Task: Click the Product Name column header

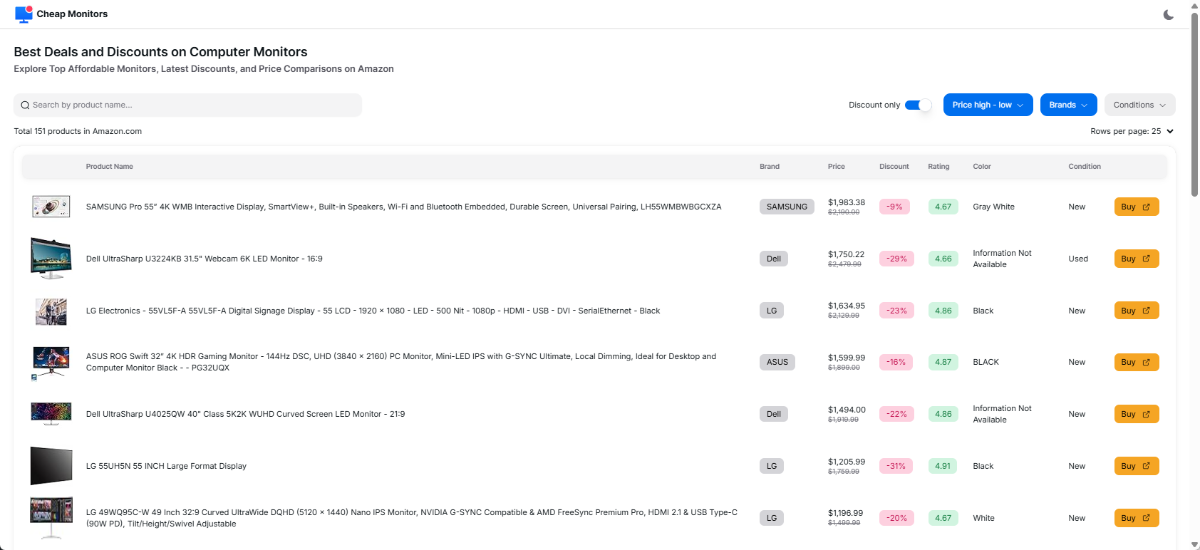Action: [x=109, y=167]
